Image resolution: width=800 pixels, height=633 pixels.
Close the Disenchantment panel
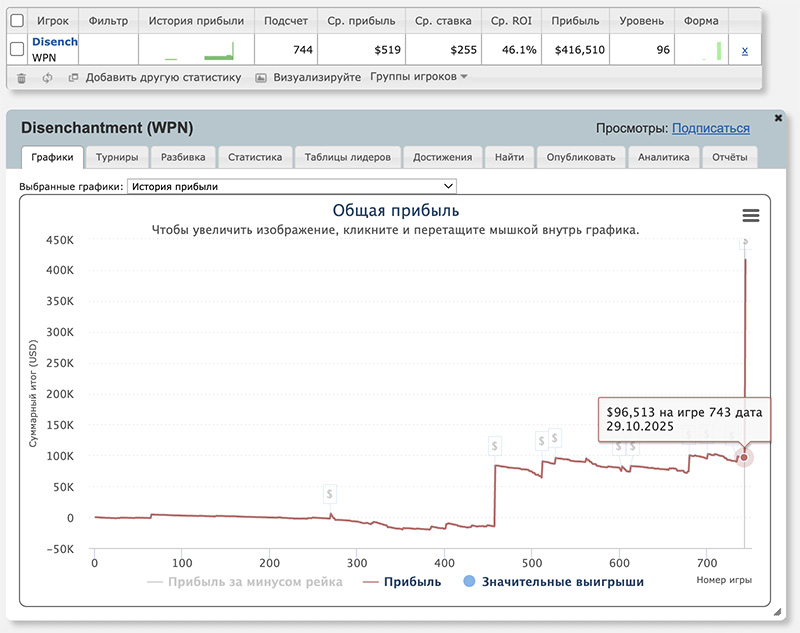pyautogui.click(x=779, y=117)
